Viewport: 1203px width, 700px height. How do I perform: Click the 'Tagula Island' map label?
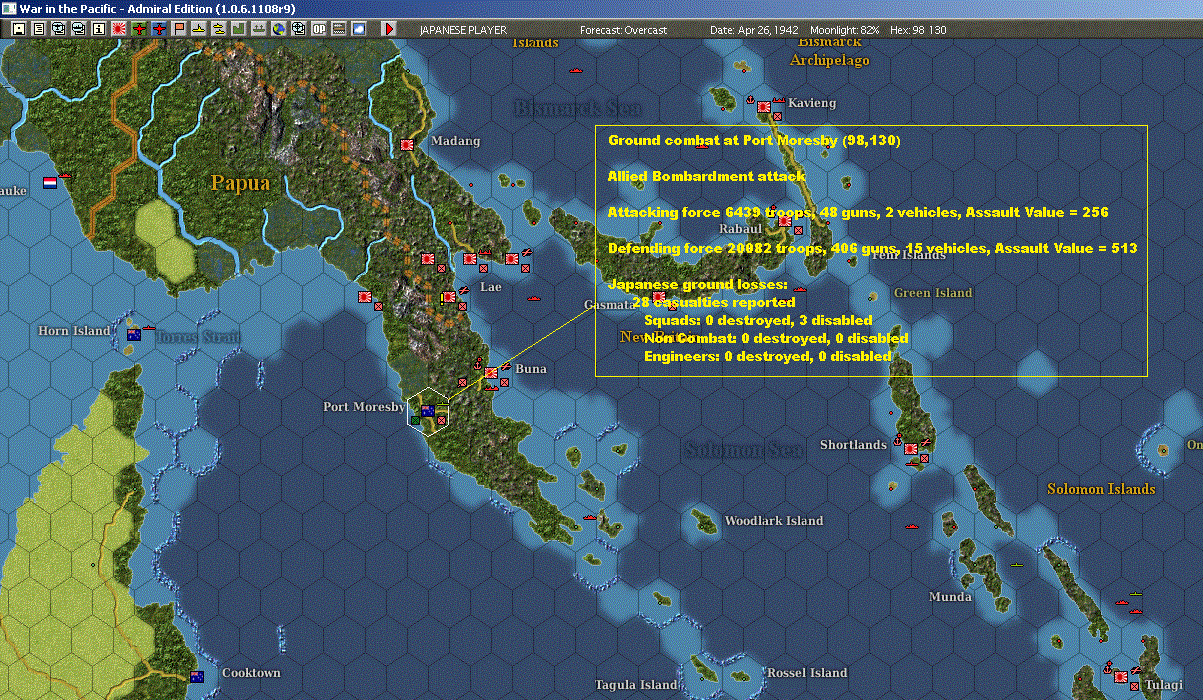point(637,685)
